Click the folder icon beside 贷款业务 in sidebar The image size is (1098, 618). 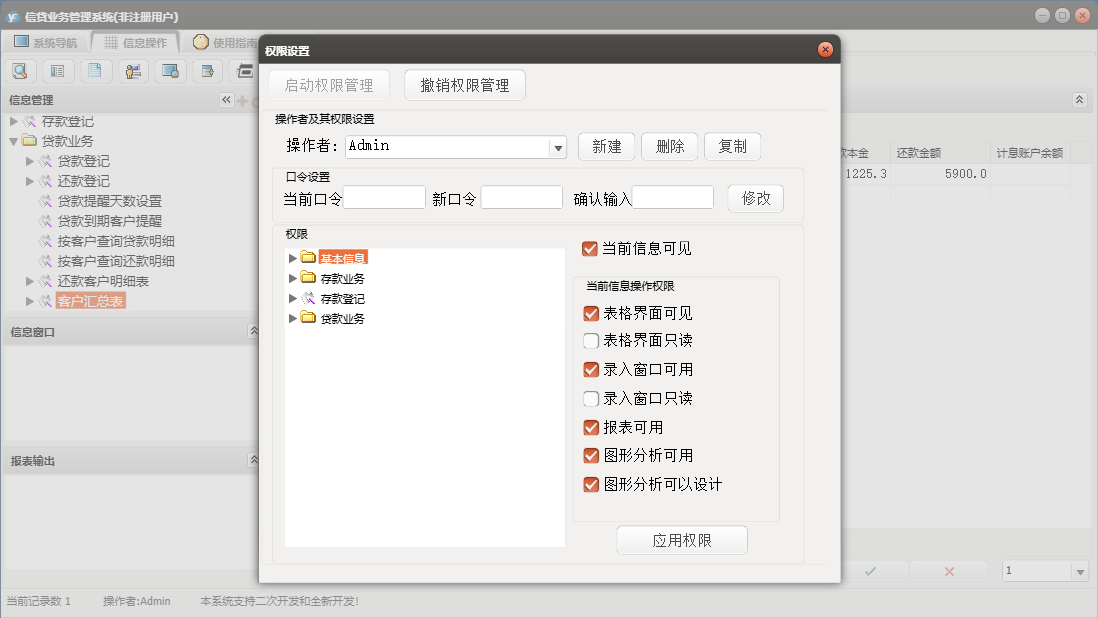tap(29, 140)
